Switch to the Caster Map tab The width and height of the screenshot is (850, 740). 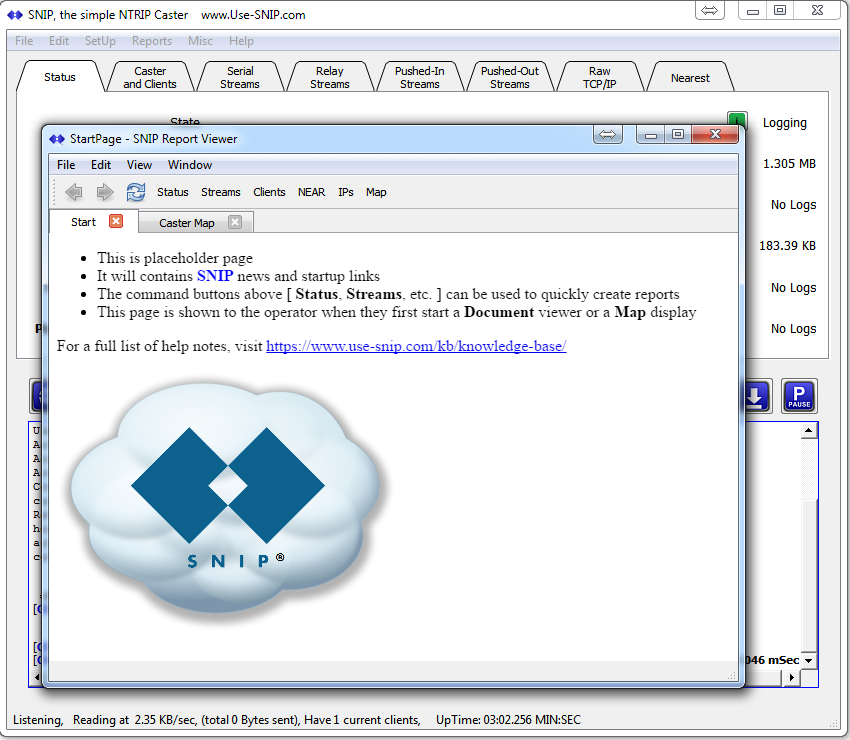(x=186, y=223)
